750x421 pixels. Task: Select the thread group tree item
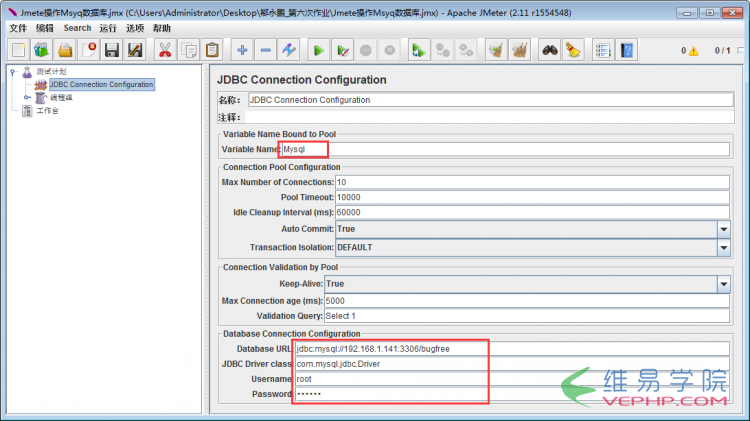click(x=61, y=98)
